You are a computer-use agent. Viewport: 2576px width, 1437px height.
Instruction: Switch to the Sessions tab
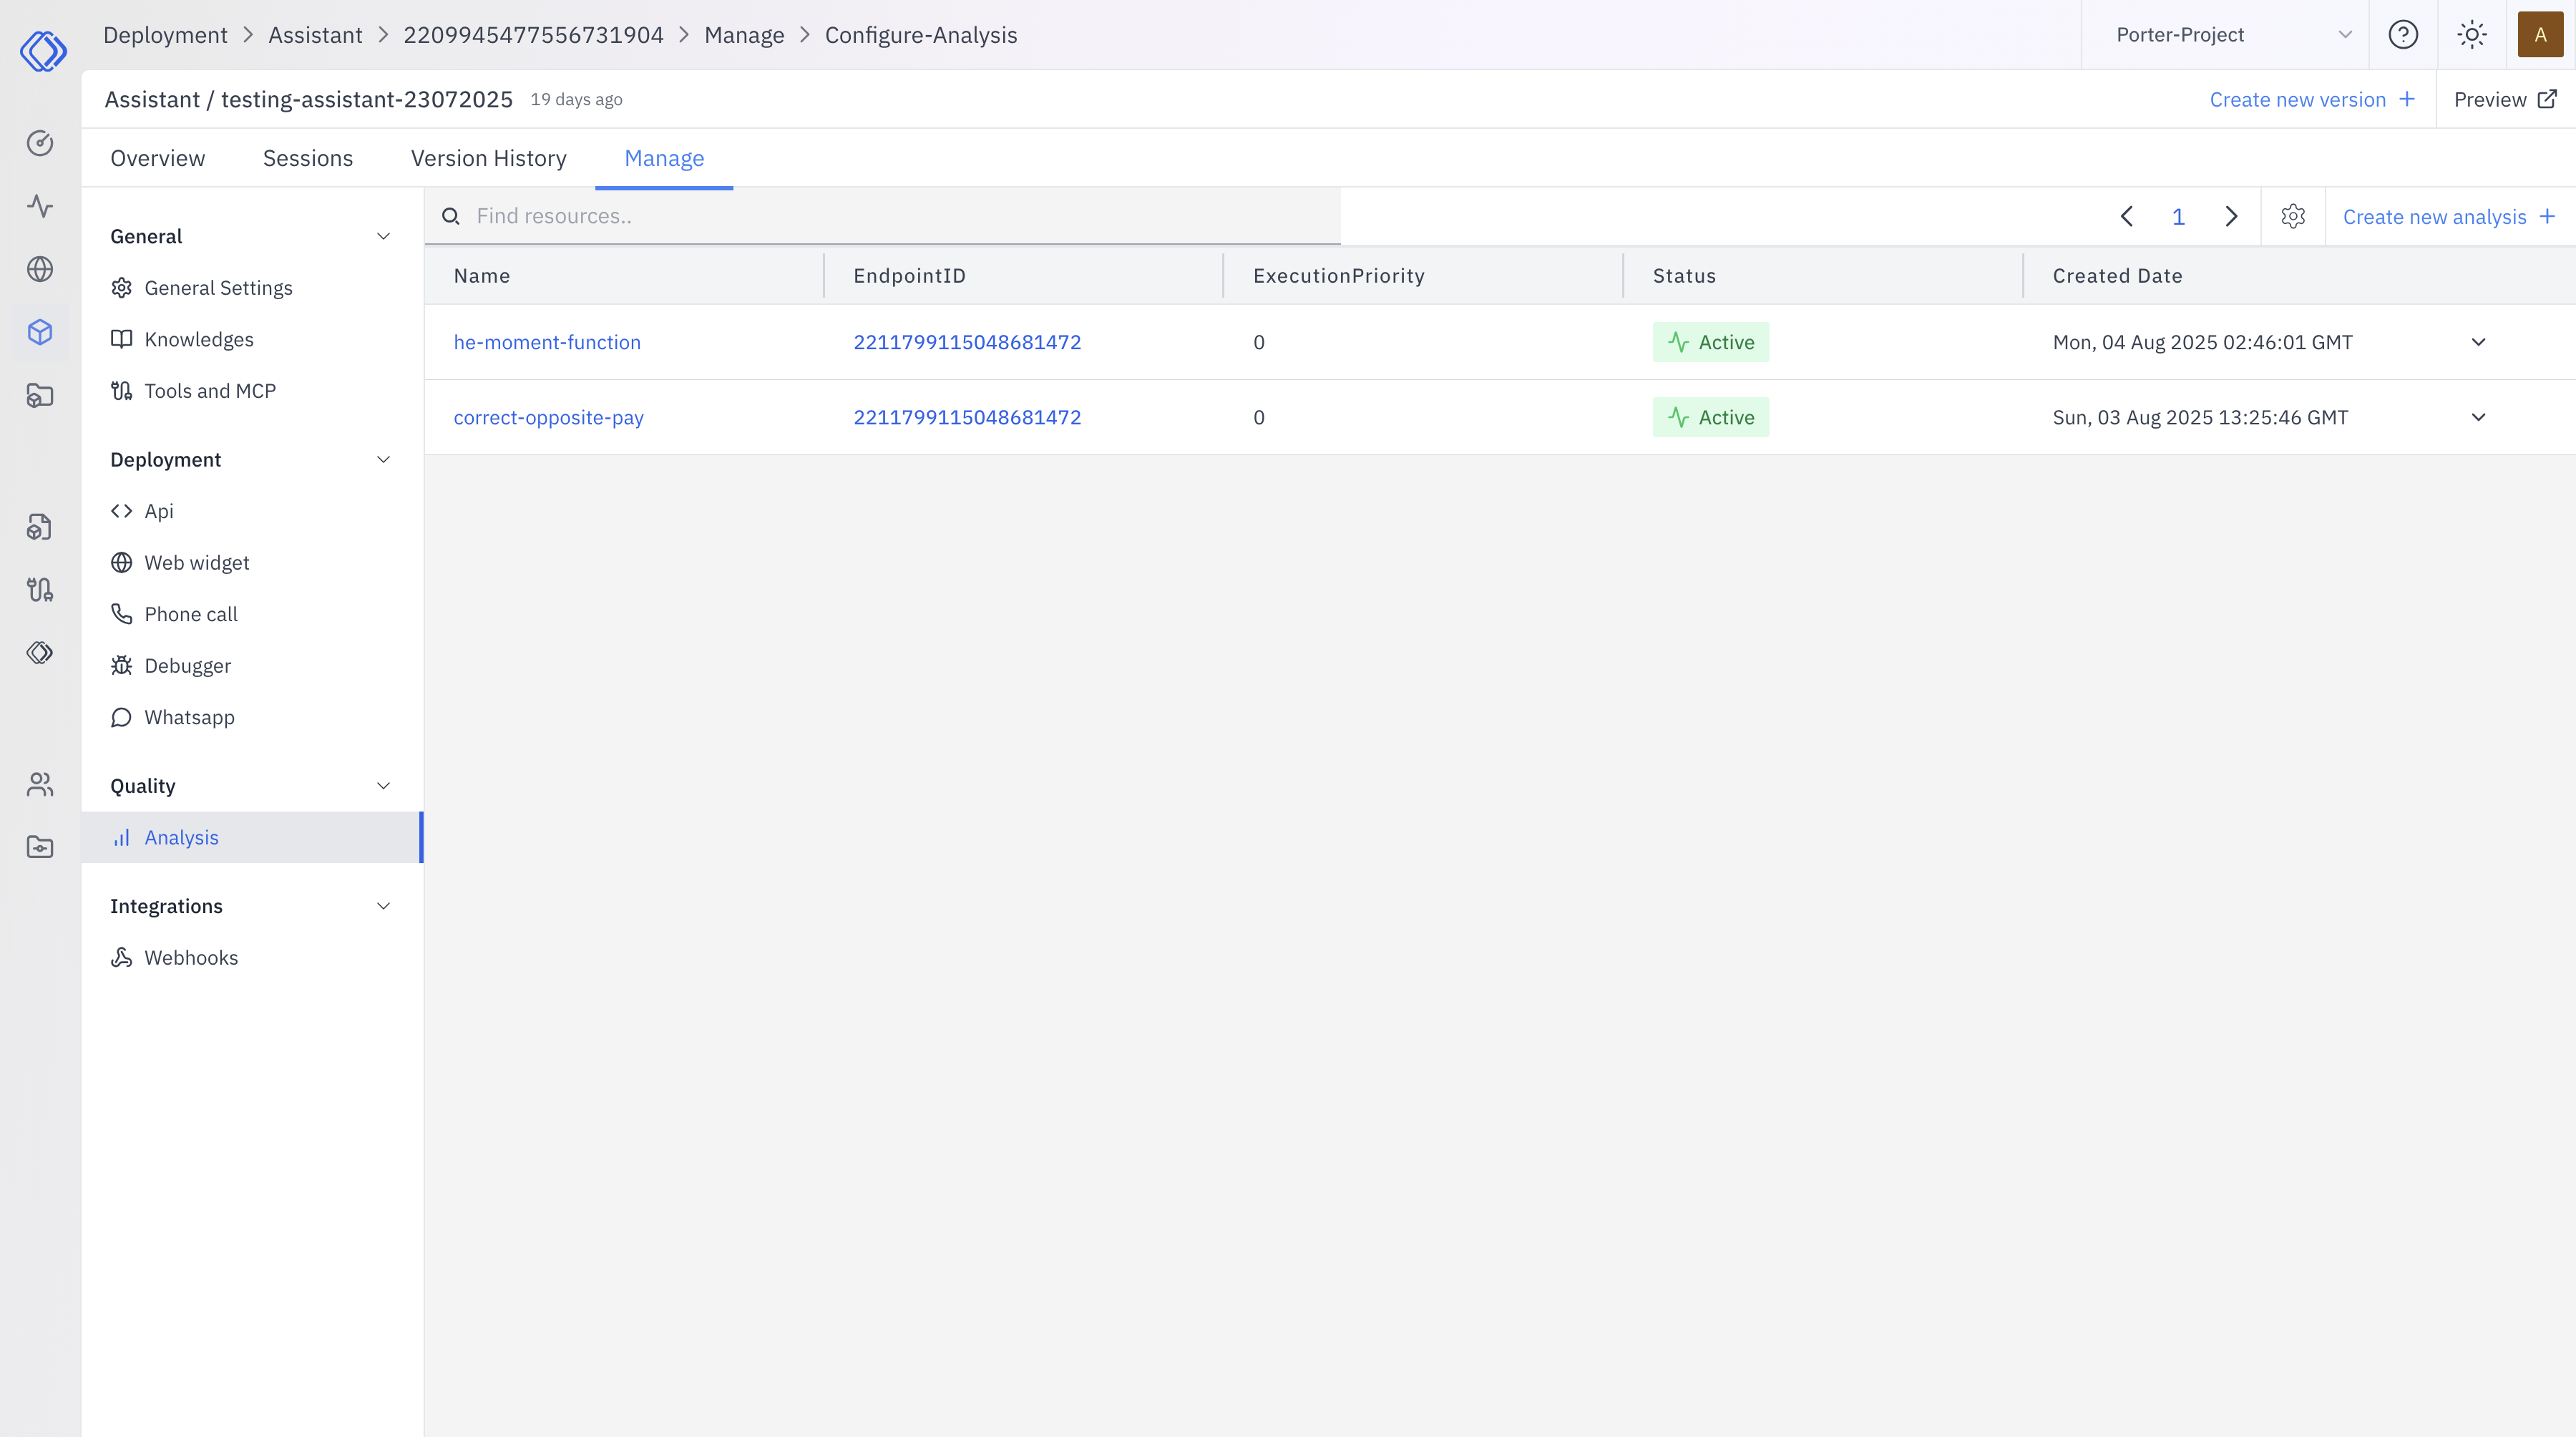click(307, 158)
